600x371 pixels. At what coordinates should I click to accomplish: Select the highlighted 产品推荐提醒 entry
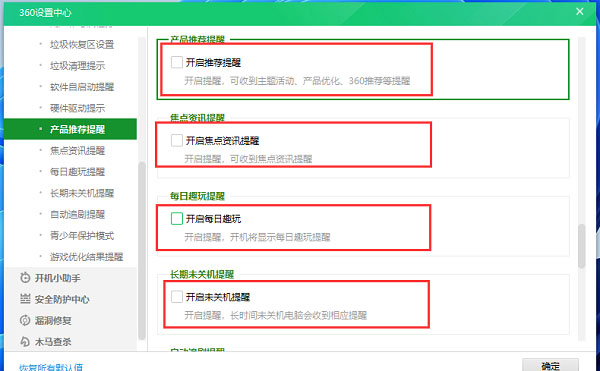[70, 129]
